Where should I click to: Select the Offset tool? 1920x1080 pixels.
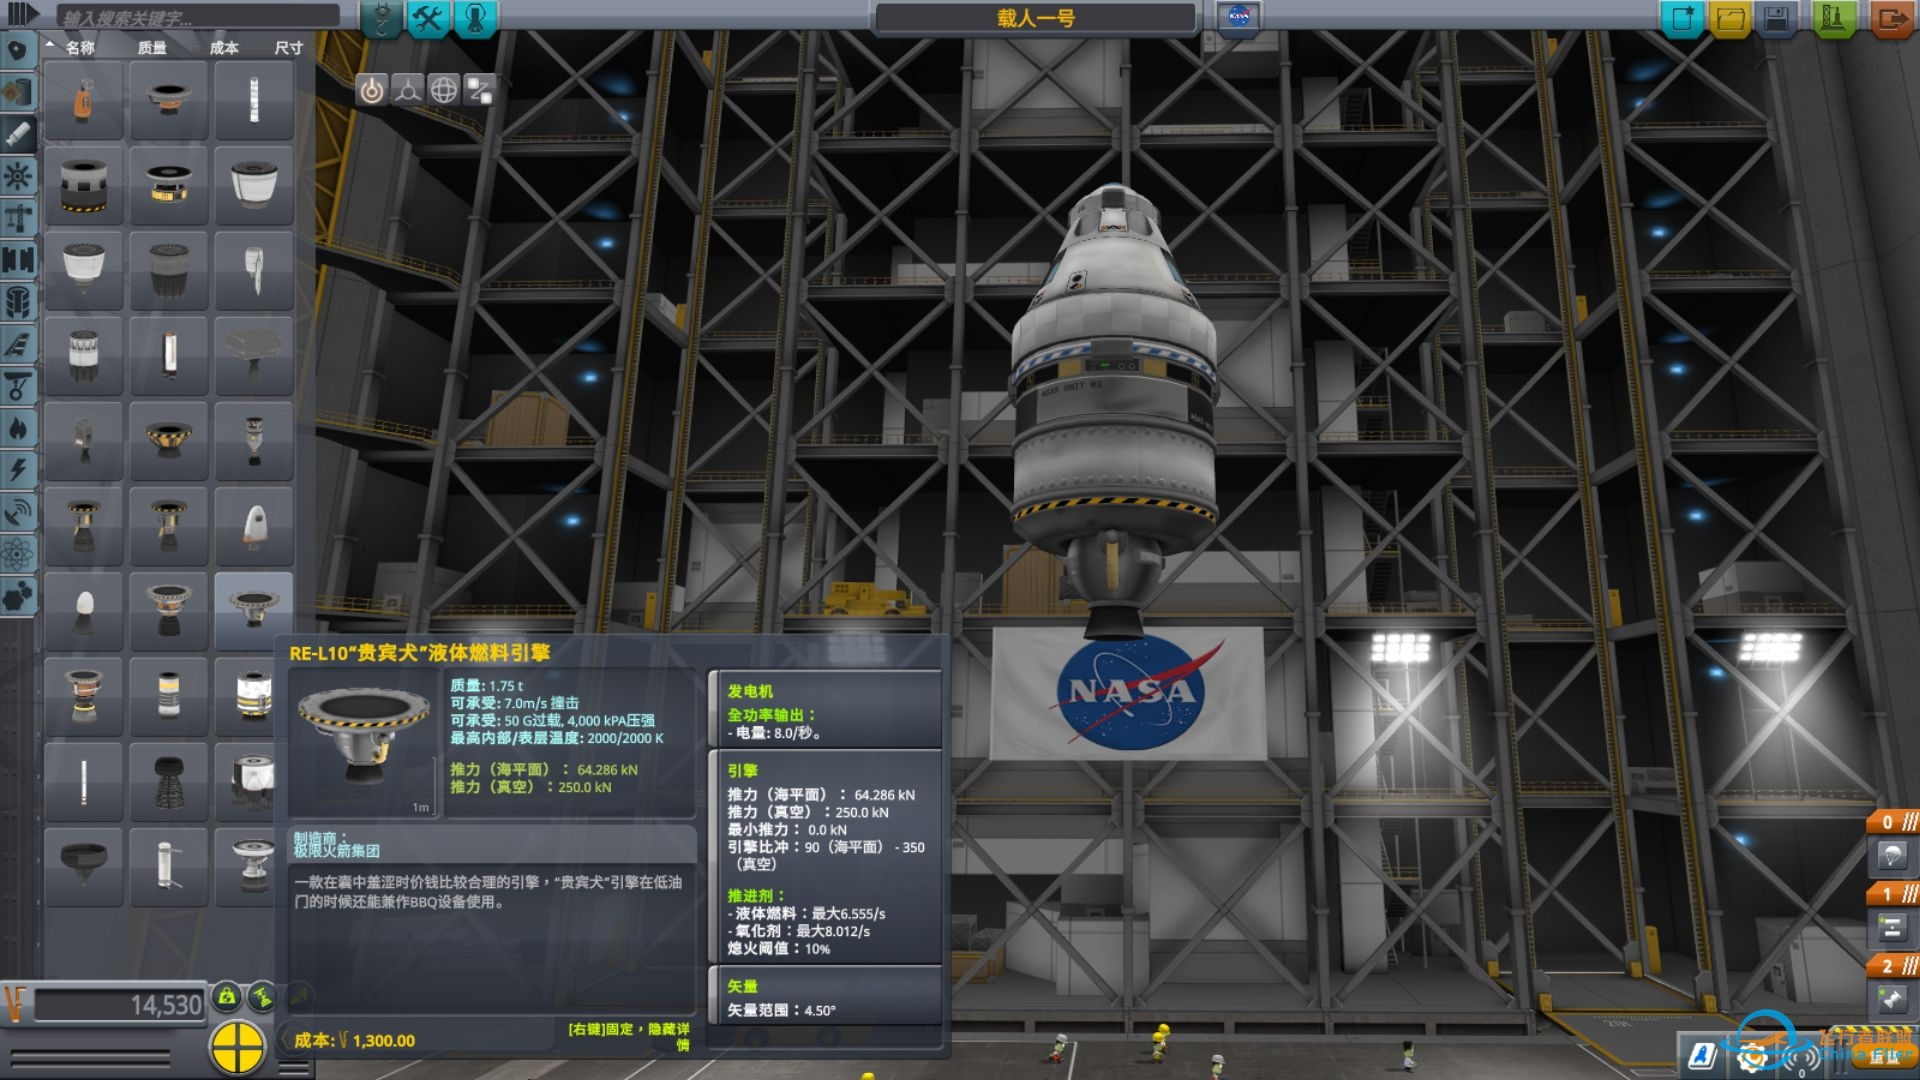point(407,91)
